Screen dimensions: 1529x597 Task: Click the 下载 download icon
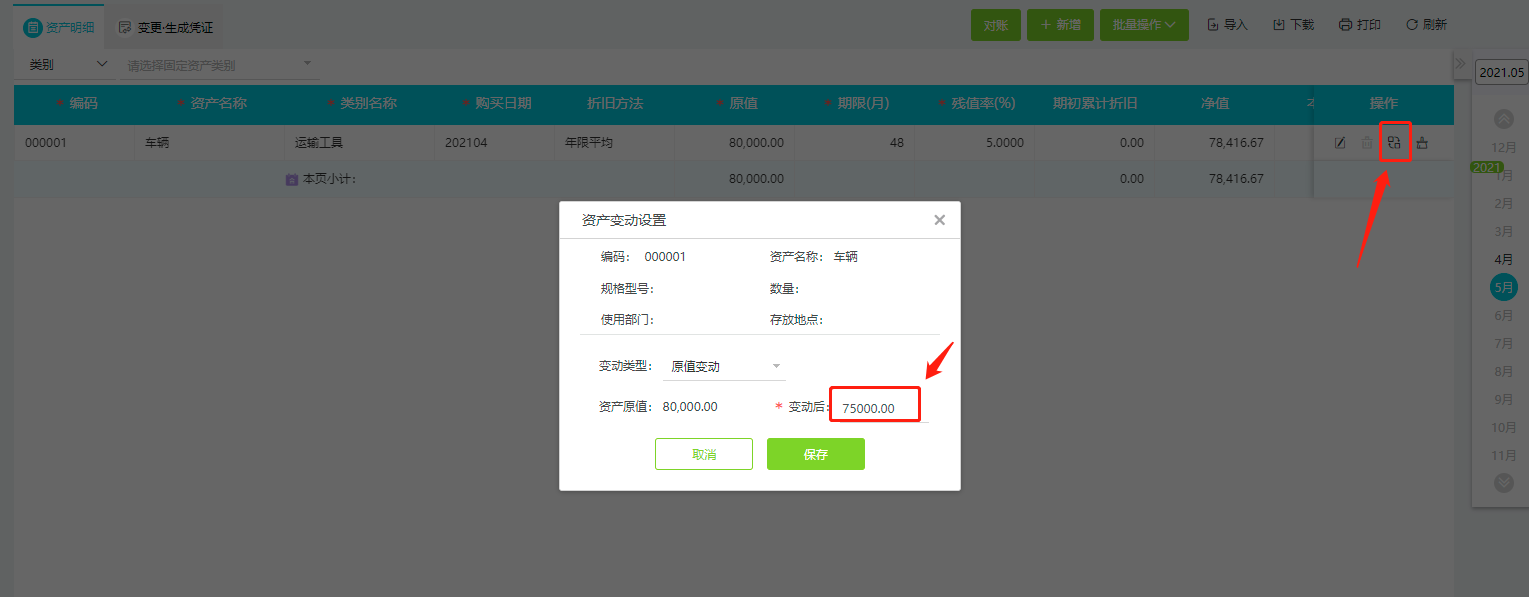[1292, 24]
